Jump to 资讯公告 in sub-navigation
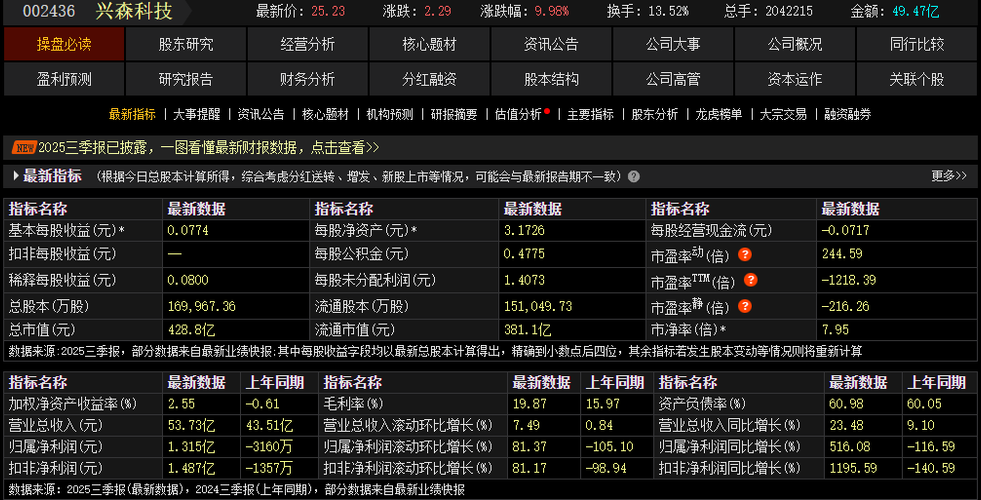981x500 pixels. 261,115
